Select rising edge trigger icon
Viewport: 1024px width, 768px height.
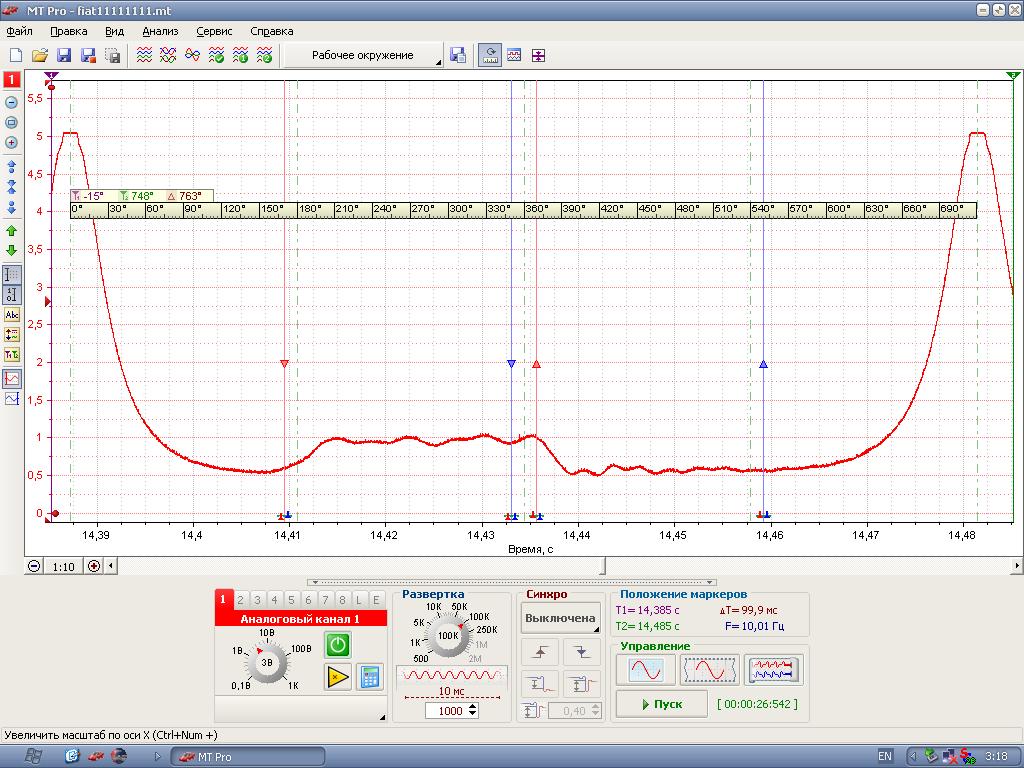coord(541,652)
